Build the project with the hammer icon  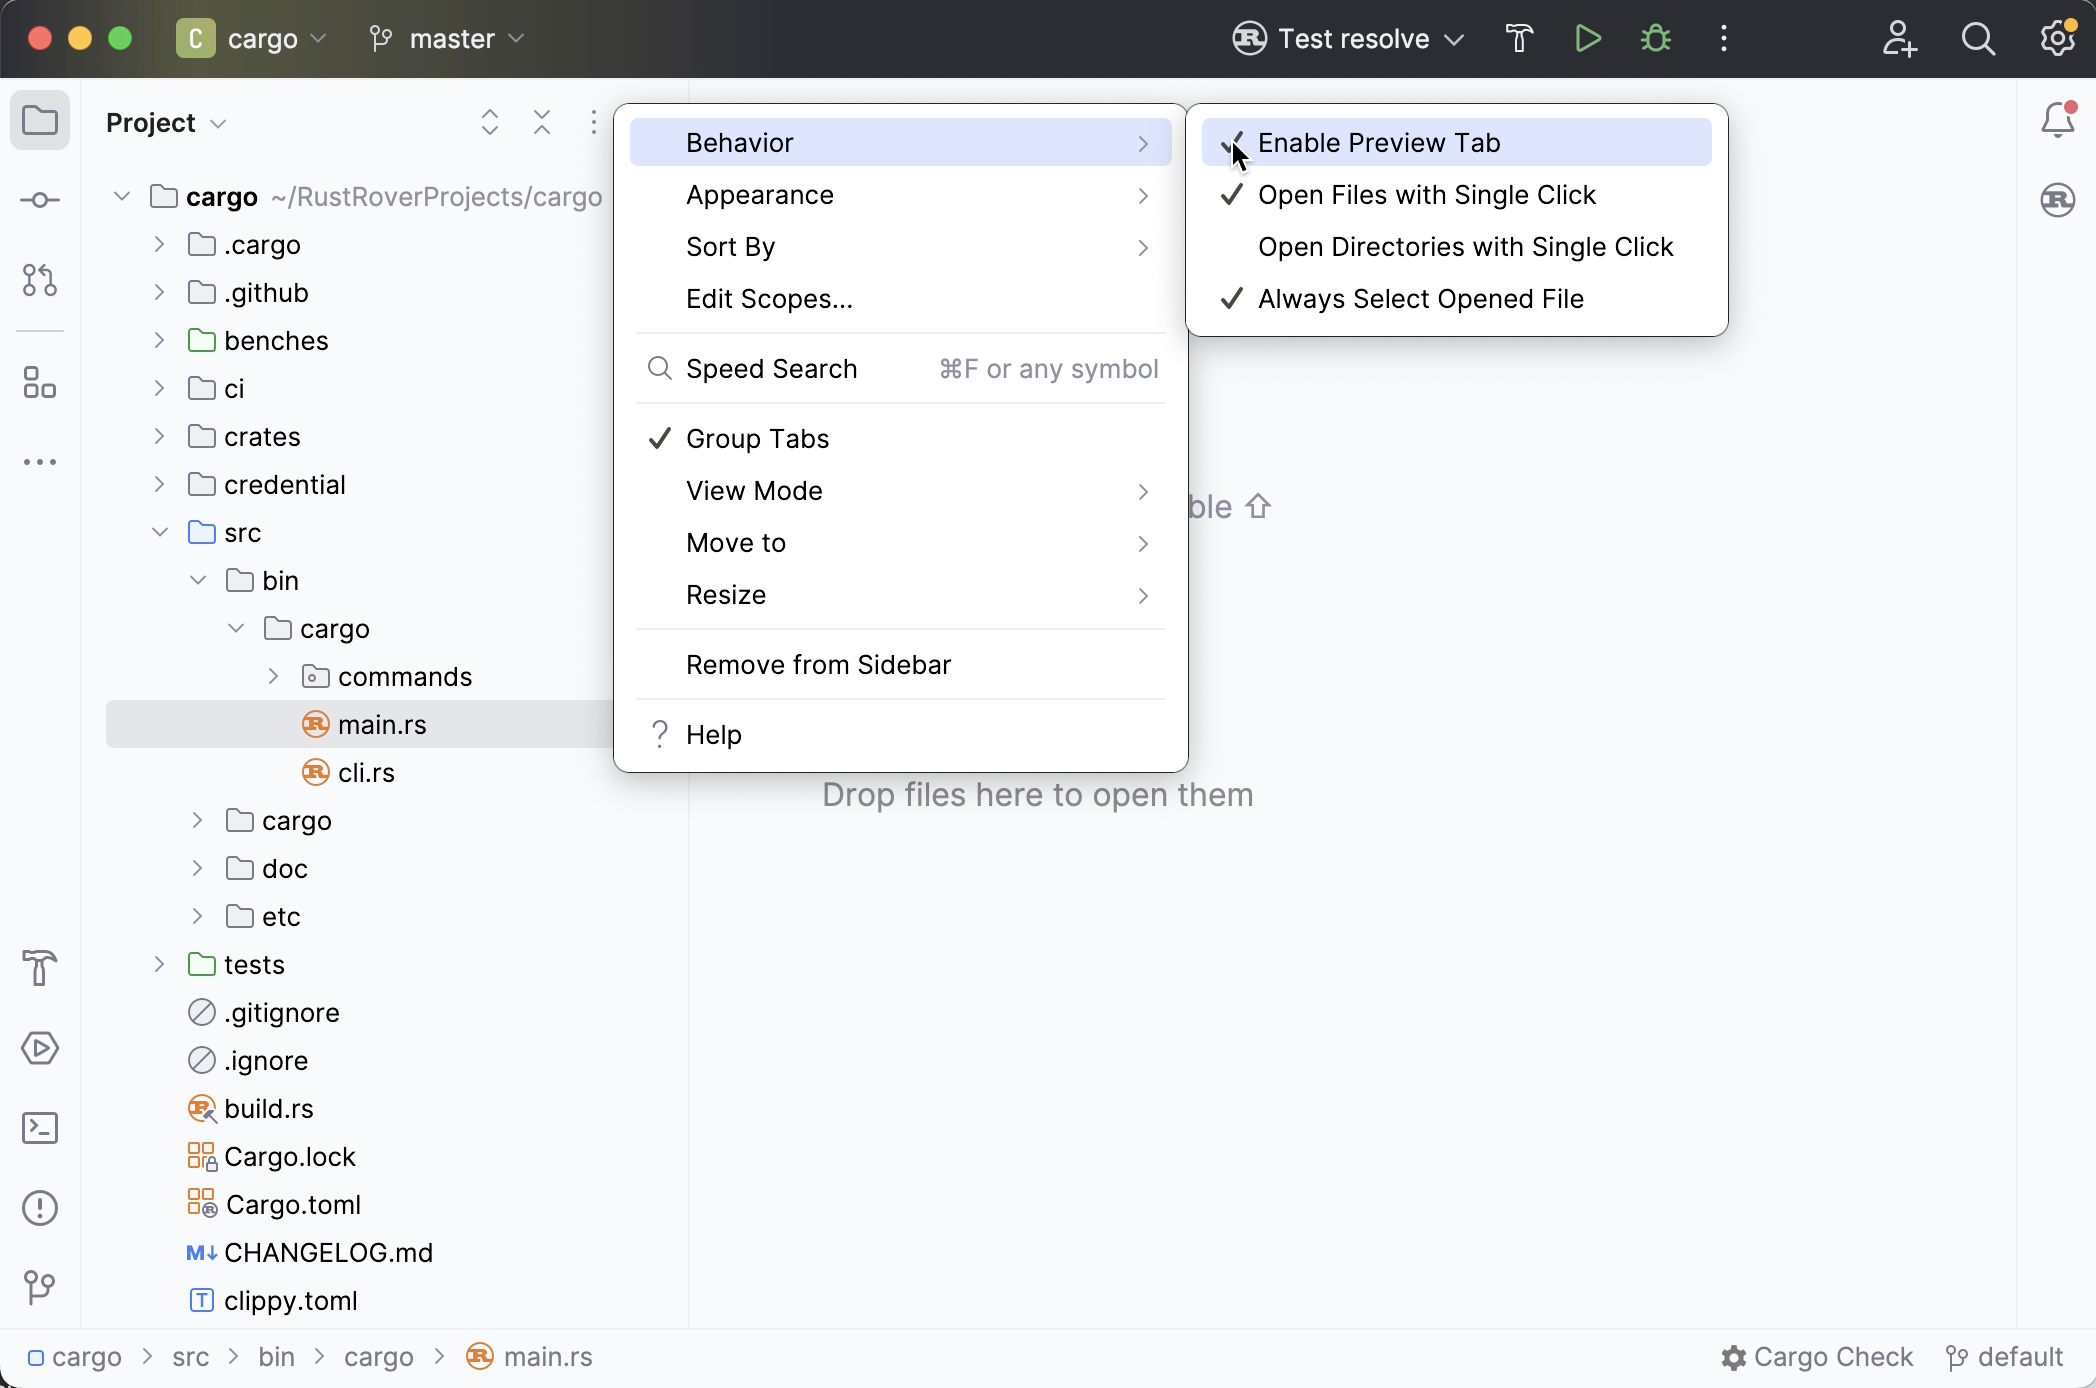click(x=1519, y=38)
